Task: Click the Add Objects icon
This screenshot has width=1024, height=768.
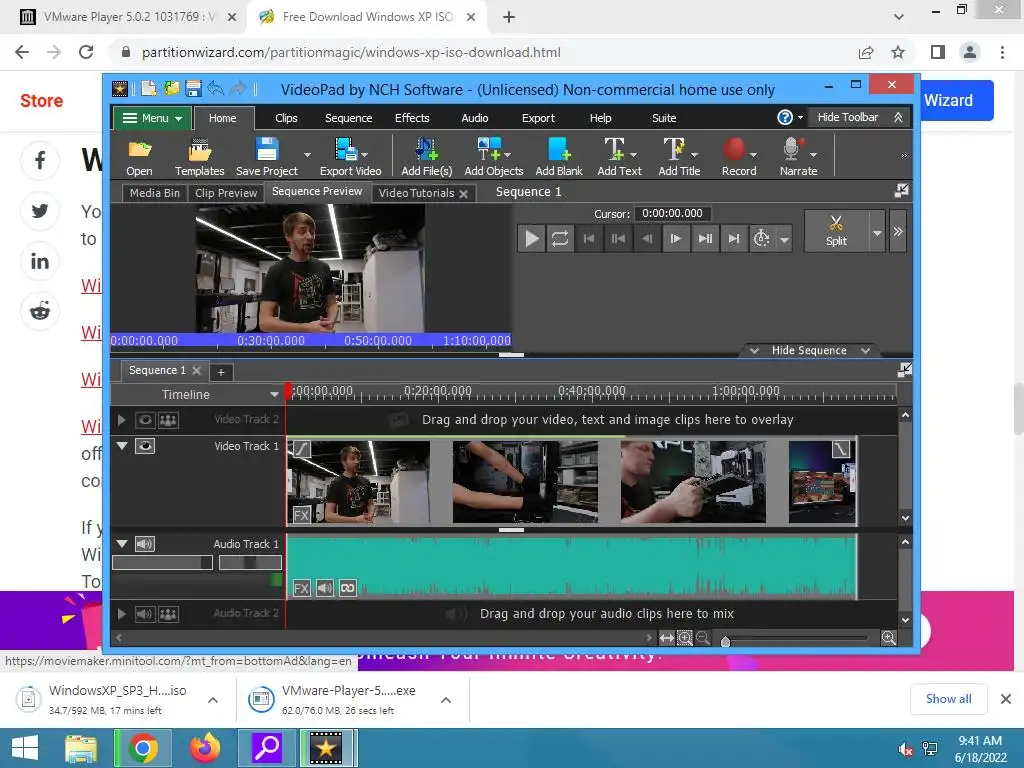Action: [493, 157]
